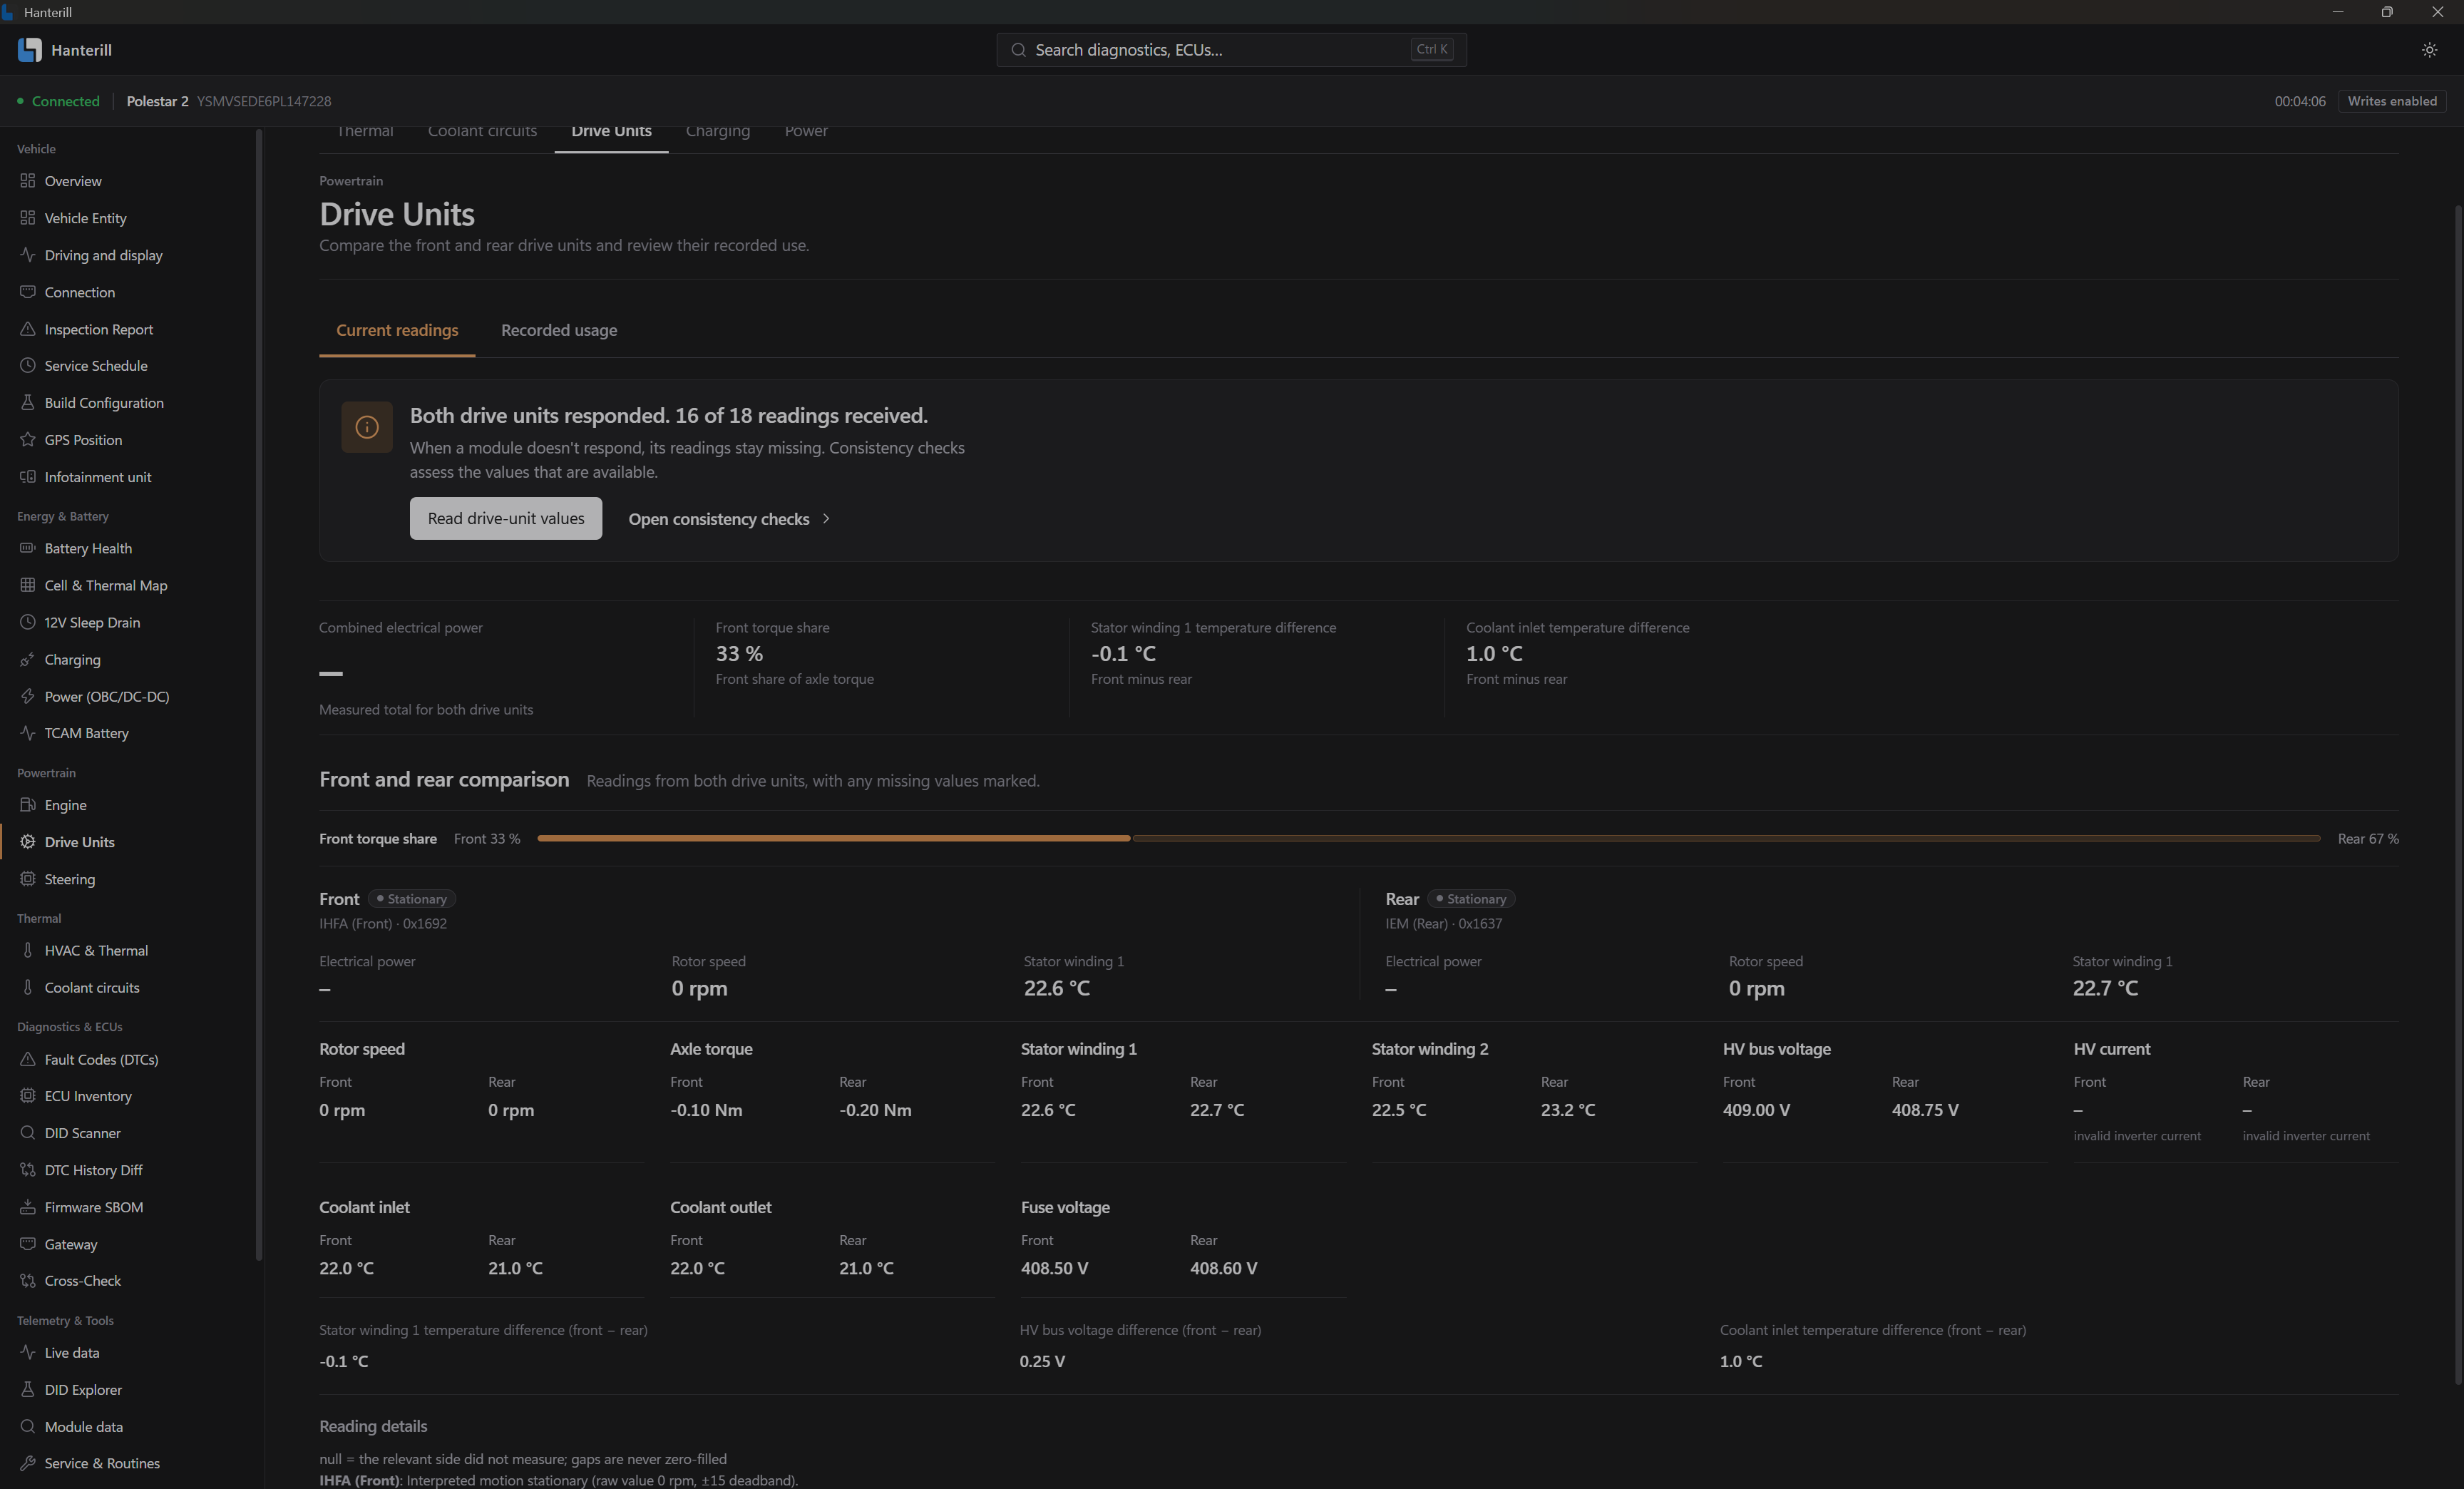Click the 12V Sleep Drain clock icon

coord(28,622)
